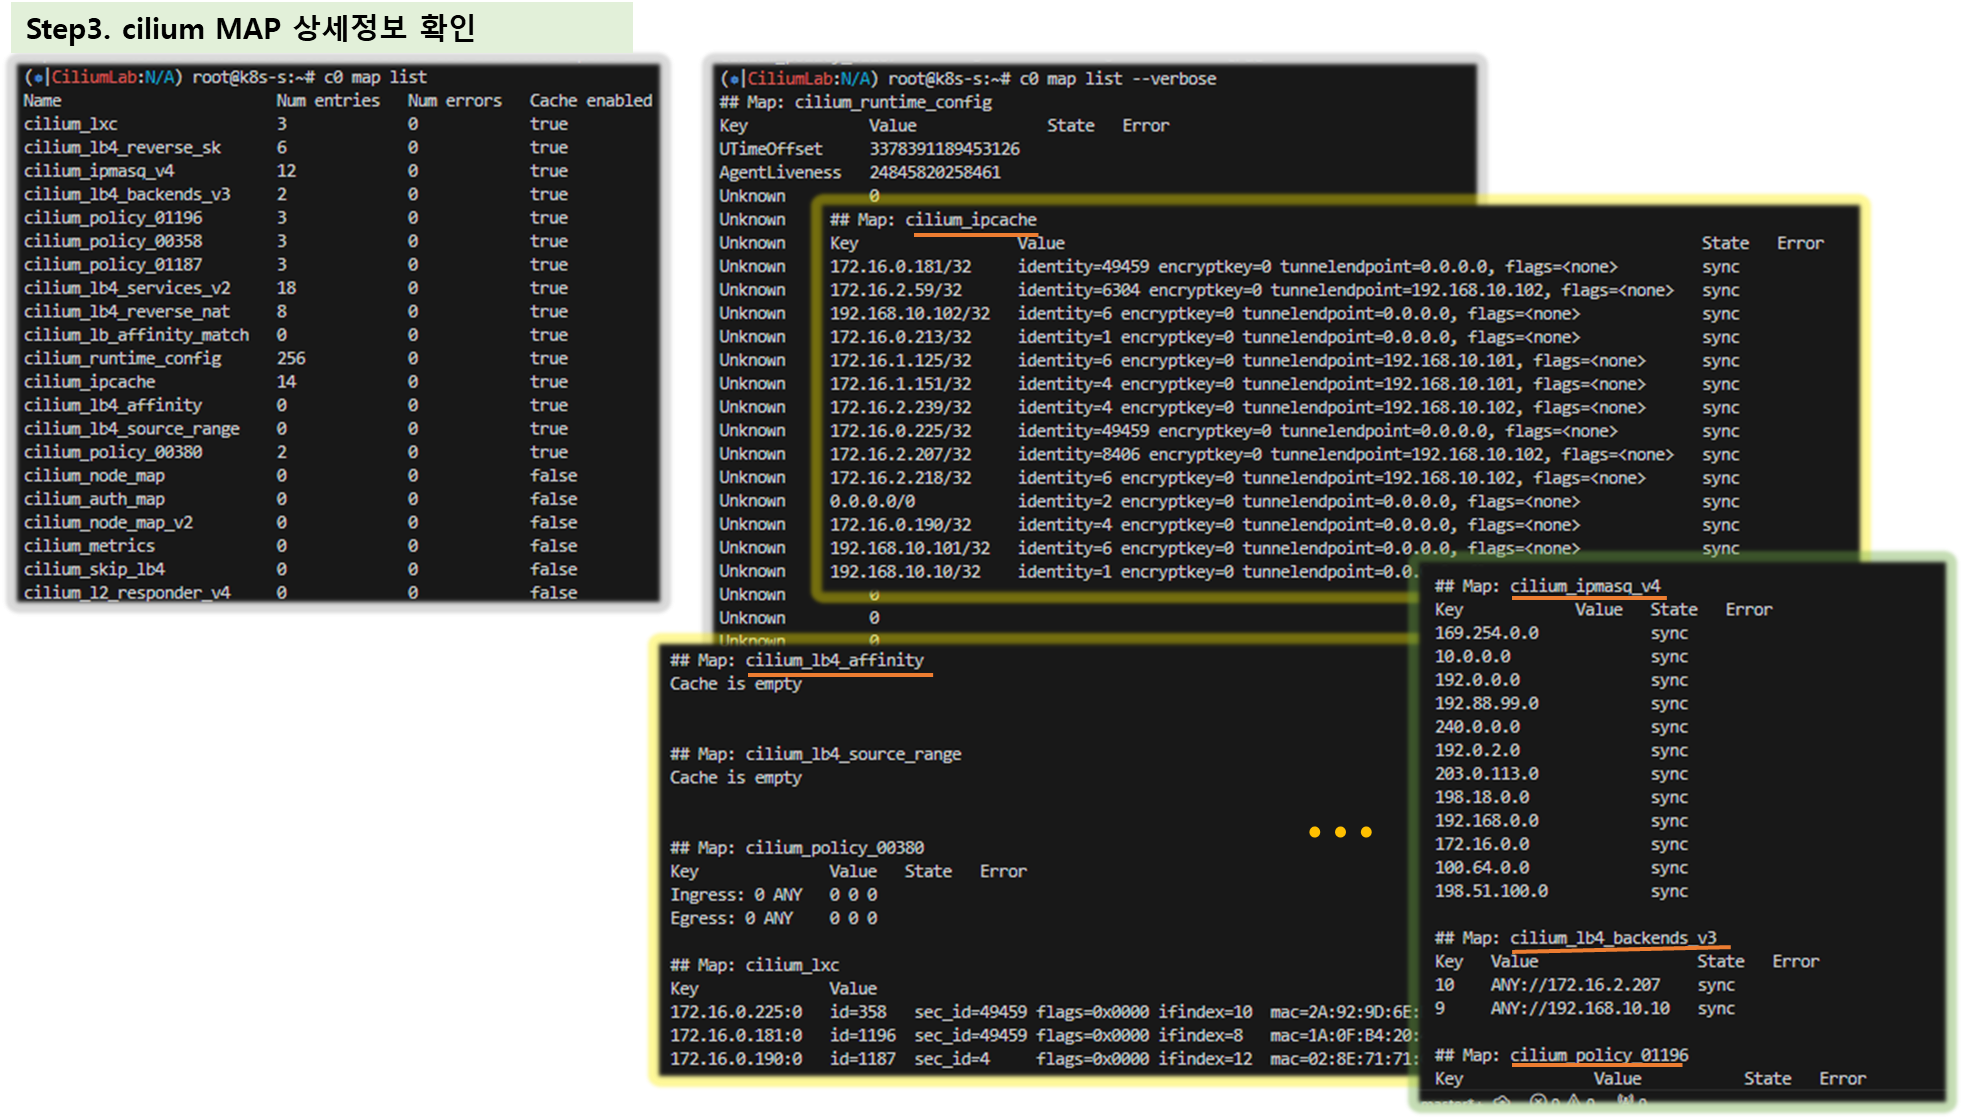Screen dimensions: 1963x1119
Task: Click the forwarded ports icon in status bar
Action: click(1626, 1100)
